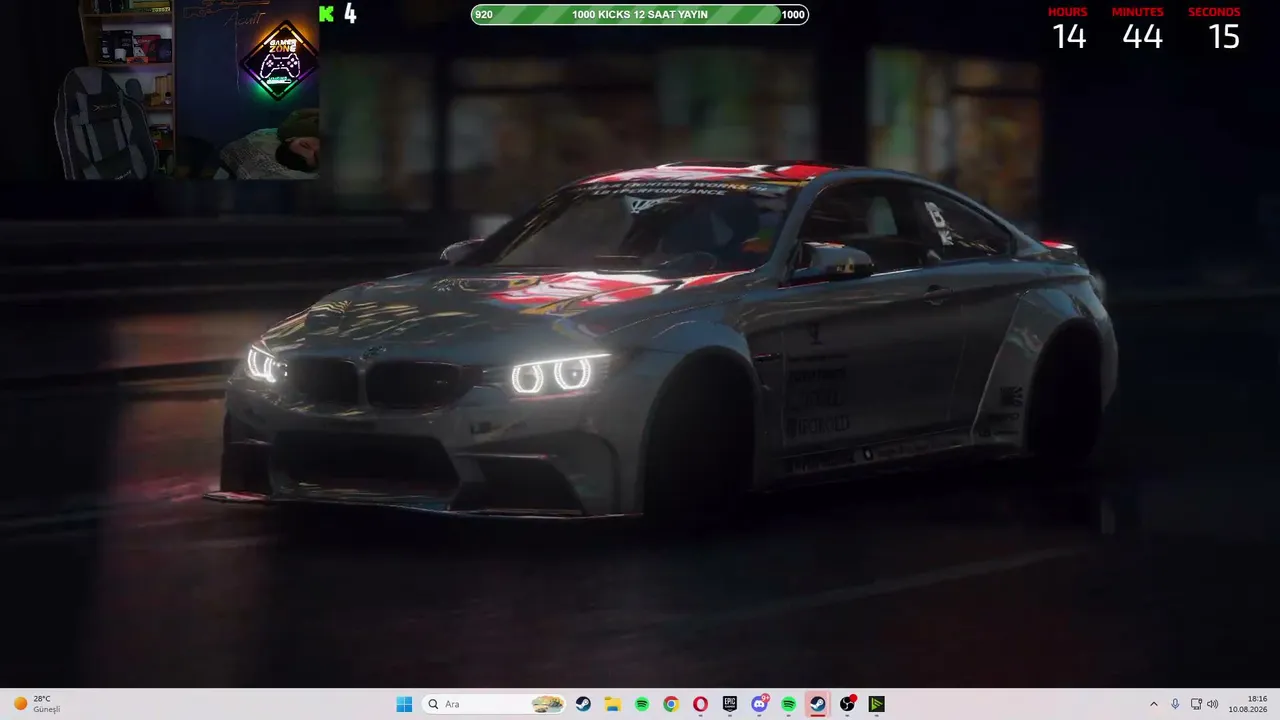Click the microphone icon in the system tray
Screen dimensions: 1280x720
click(x=1175, y=704)
